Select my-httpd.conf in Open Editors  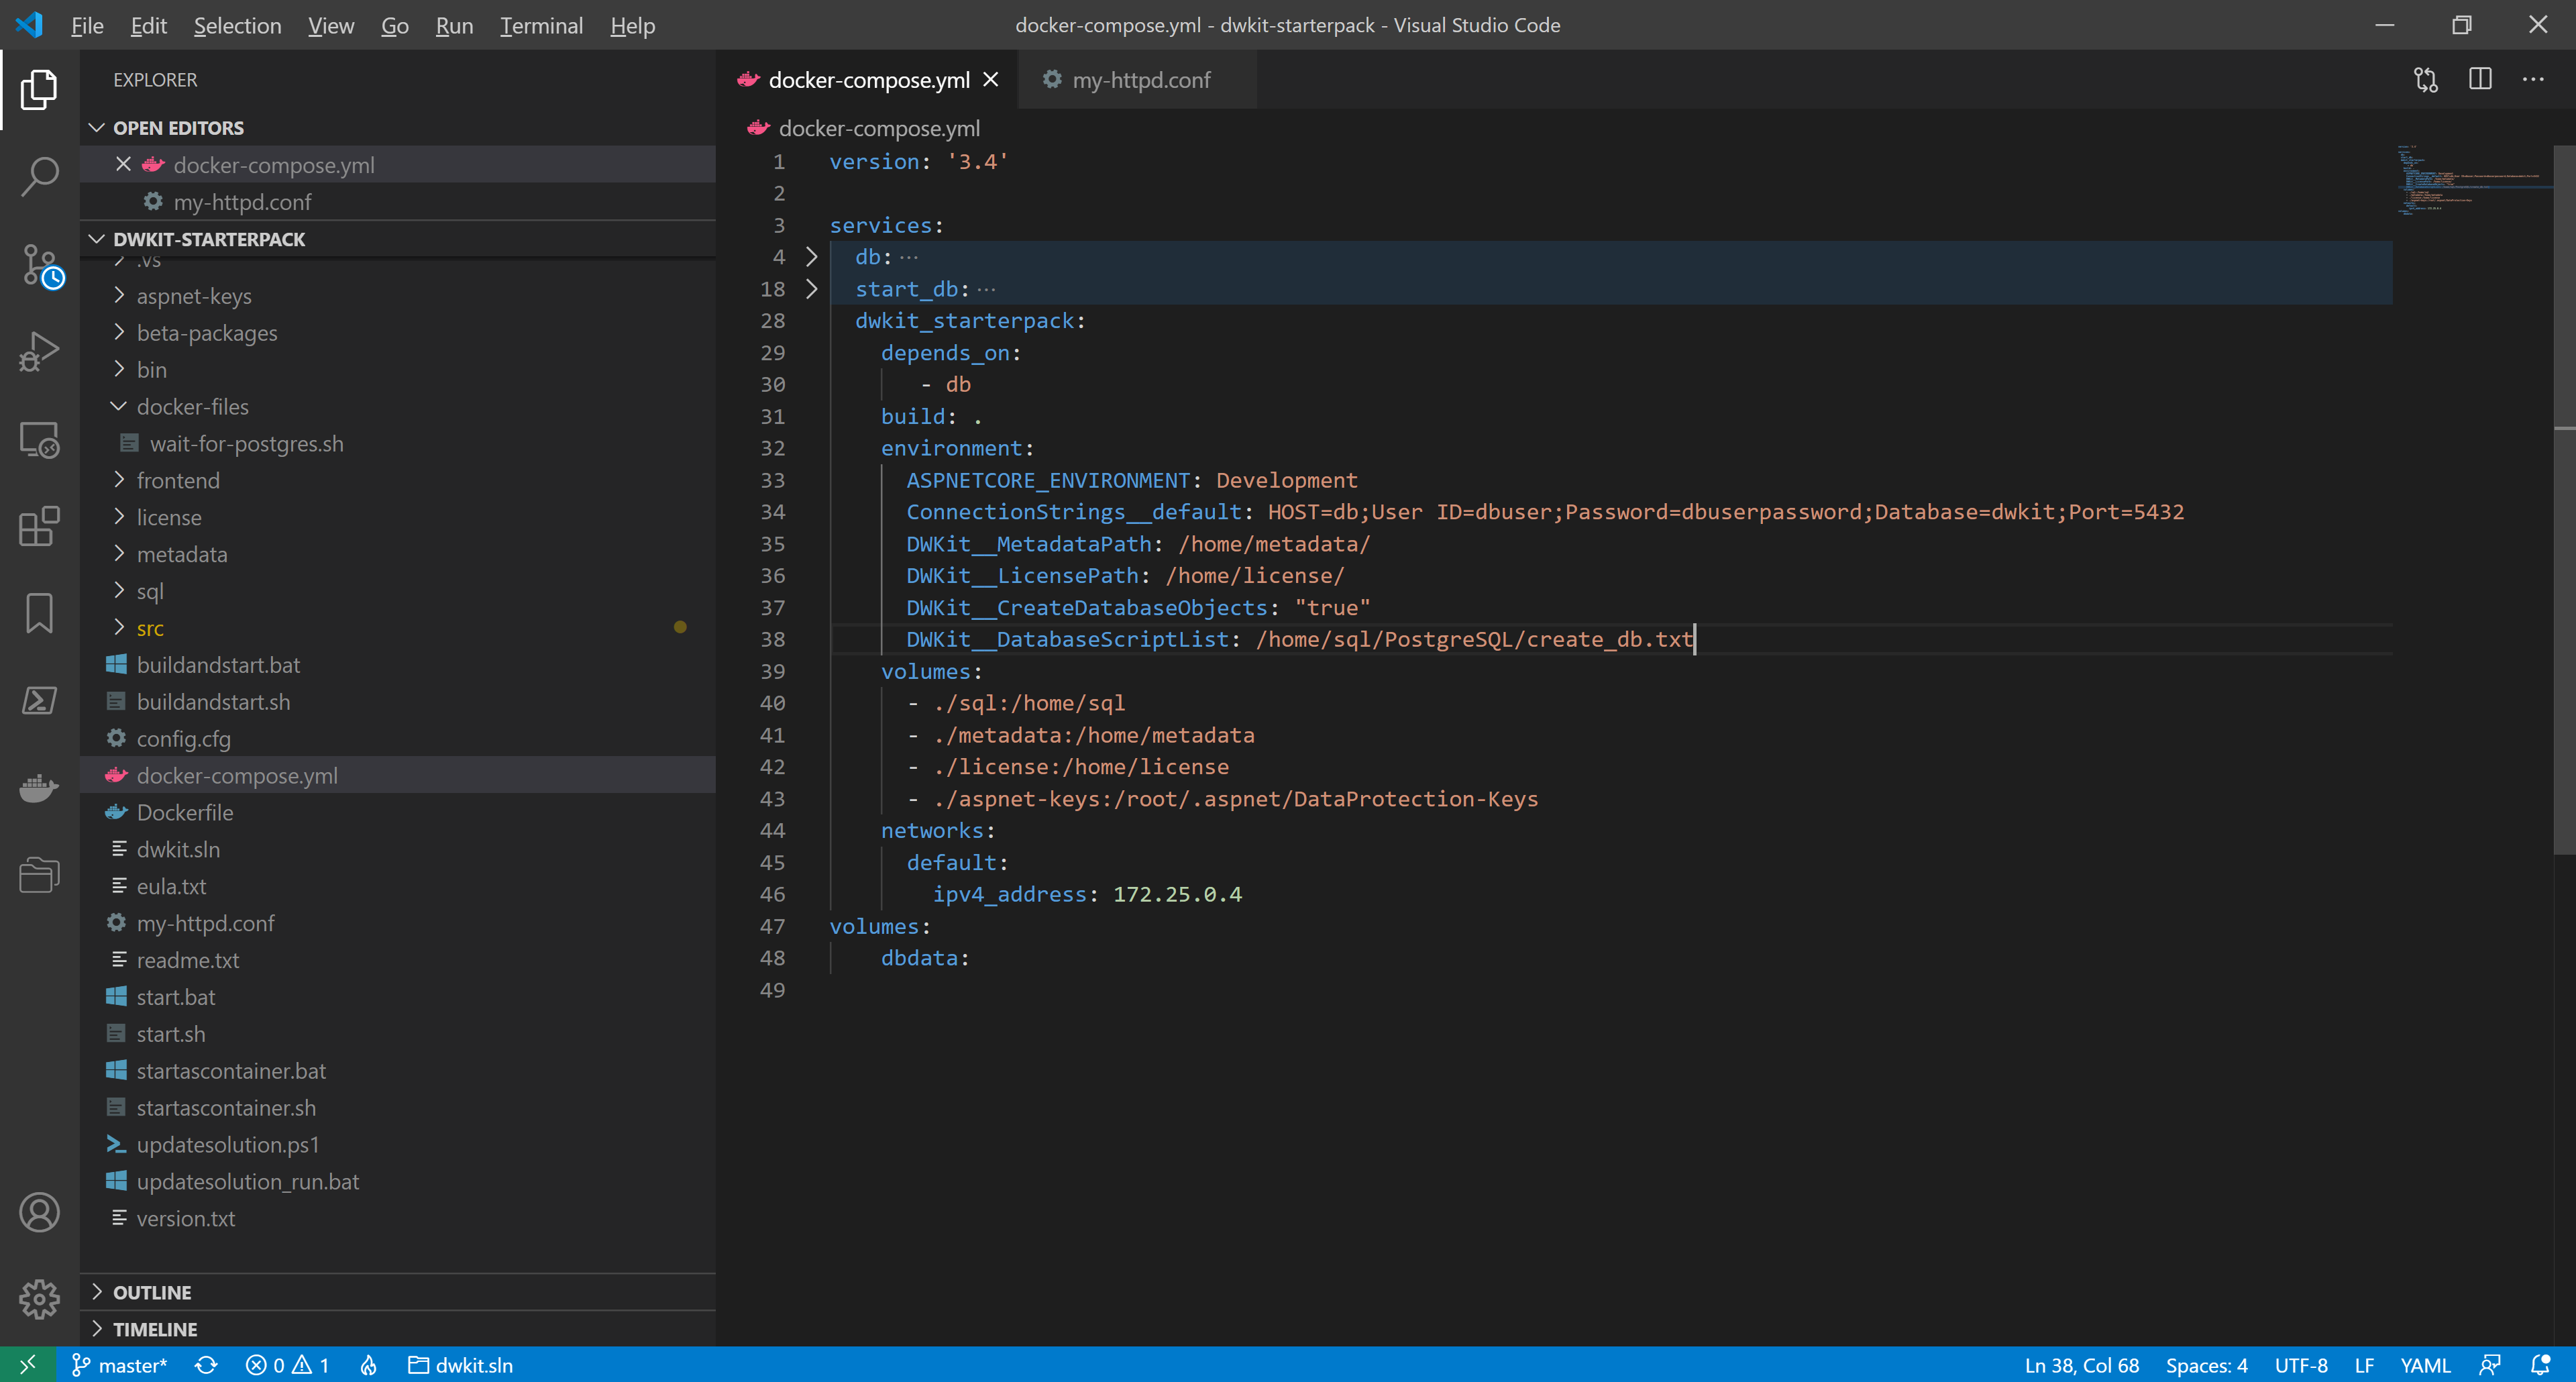(398, 201)
